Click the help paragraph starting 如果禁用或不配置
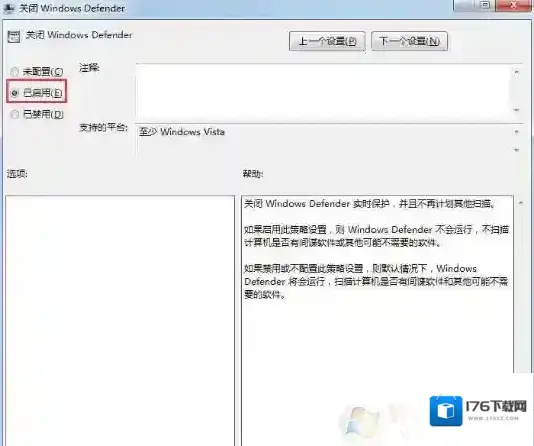The height and width of the screenshot is (446, 534). coord(376,281)
